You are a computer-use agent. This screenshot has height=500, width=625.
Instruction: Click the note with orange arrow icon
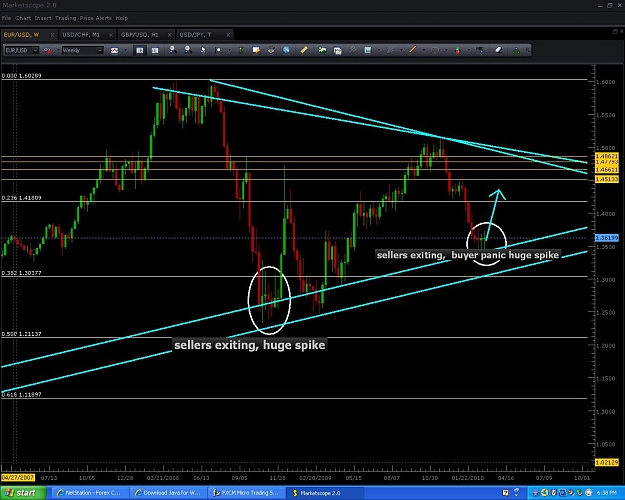coord(256,50)
